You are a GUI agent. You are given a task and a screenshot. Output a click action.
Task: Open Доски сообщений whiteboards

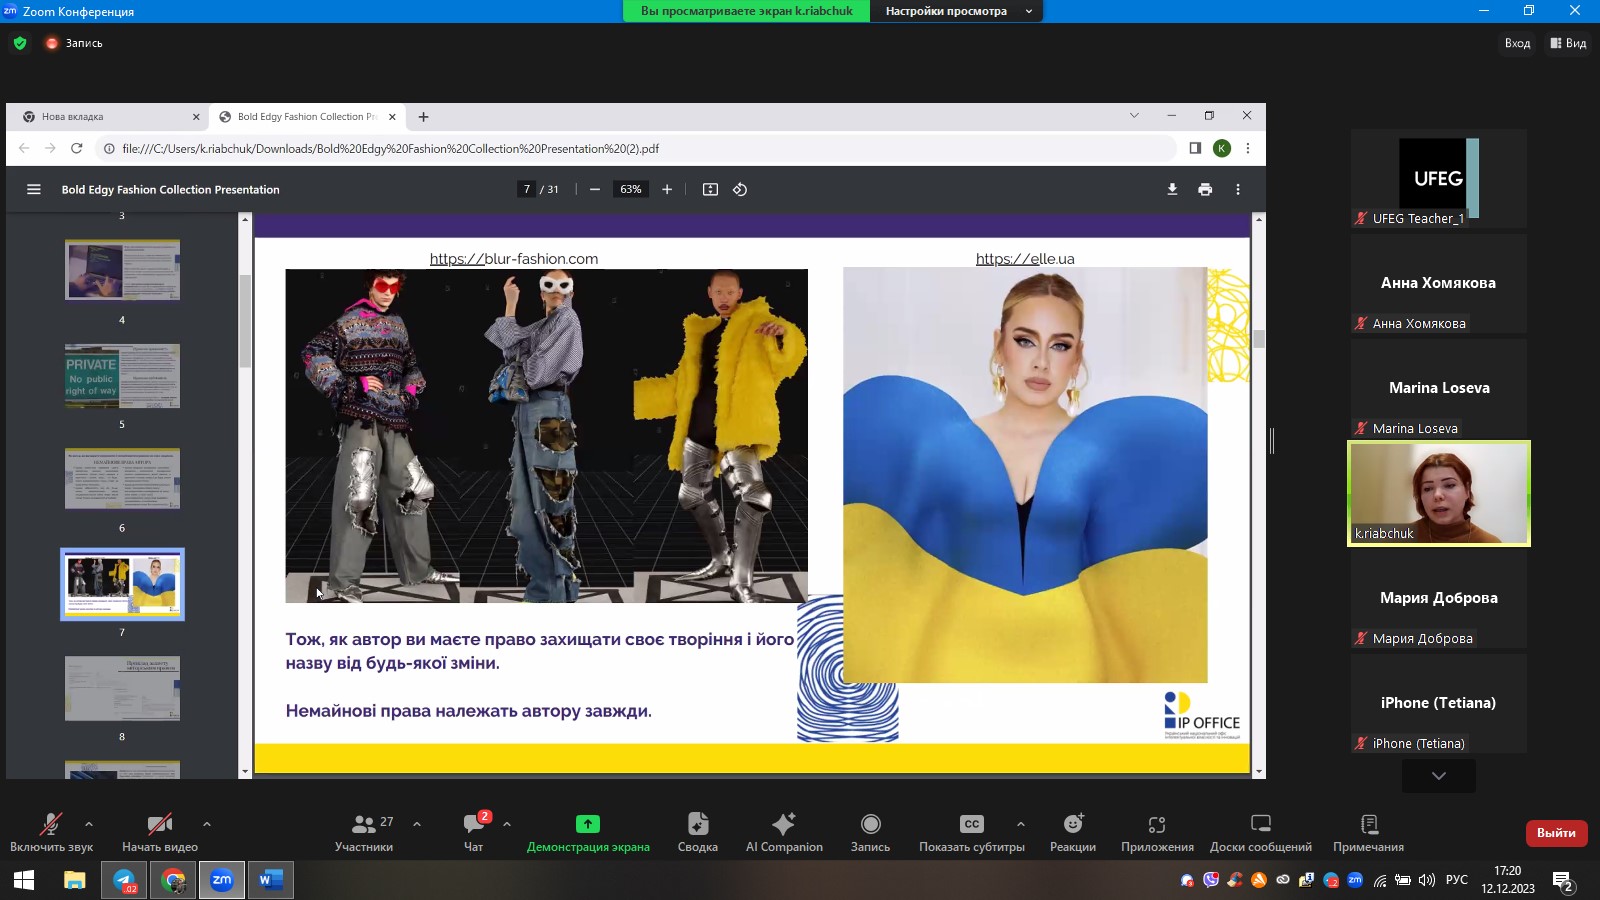(x=1261, y=832)
